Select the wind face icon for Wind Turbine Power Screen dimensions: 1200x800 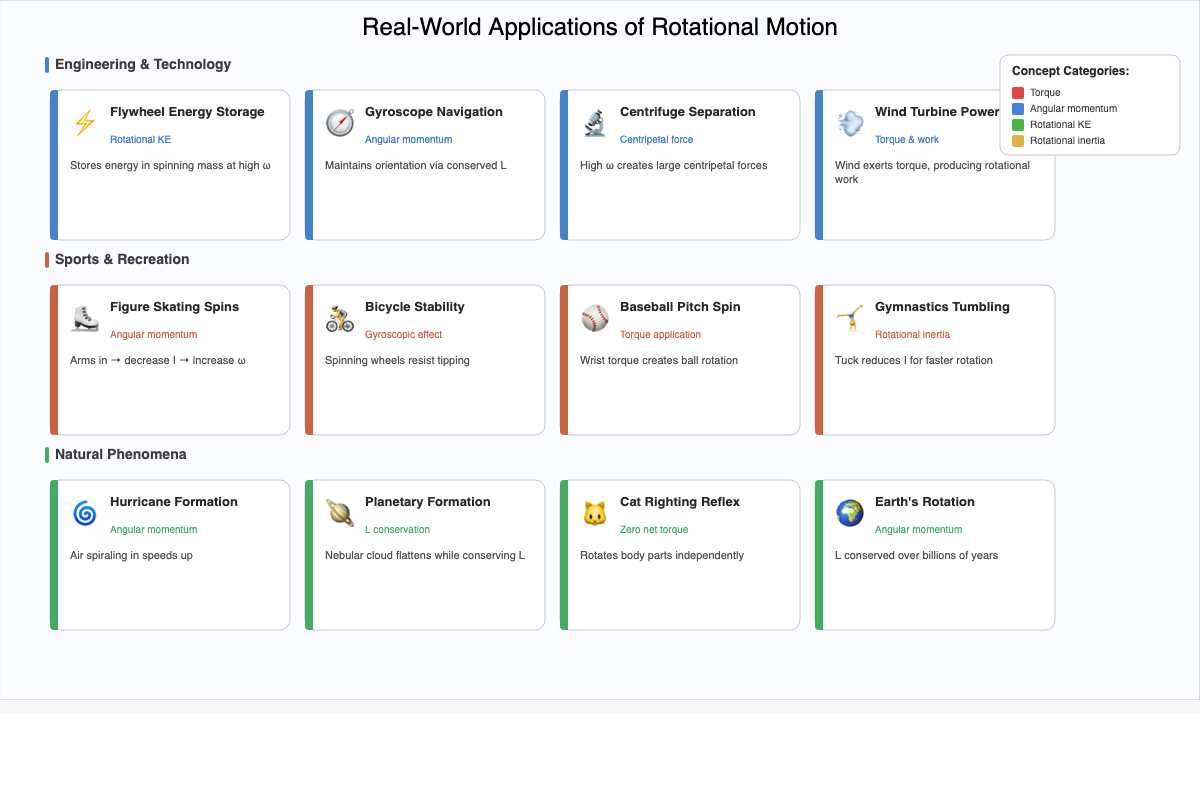tap(849, 122)
